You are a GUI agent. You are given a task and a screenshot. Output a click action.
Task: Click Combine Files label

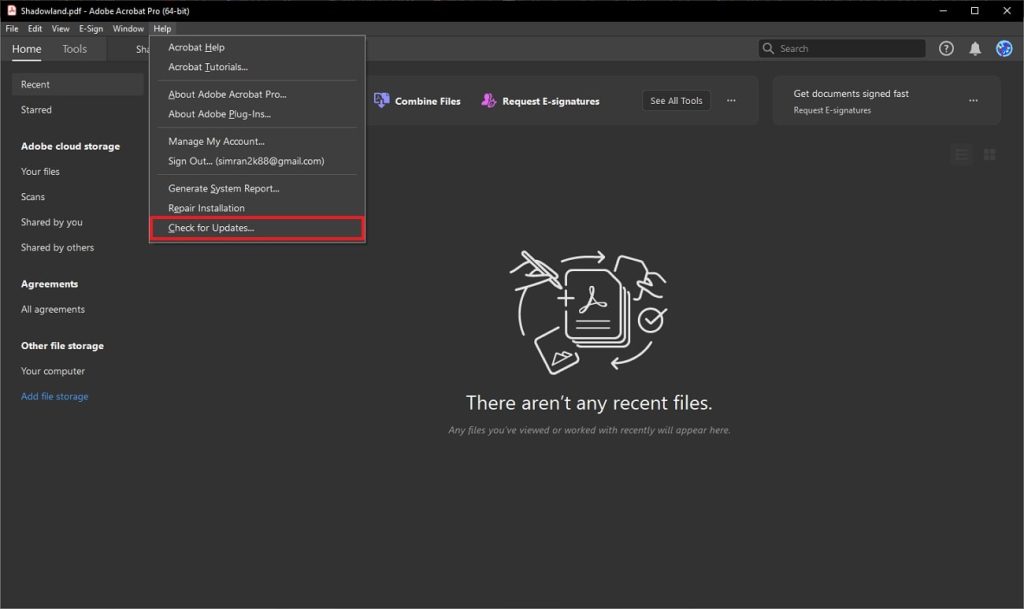428,101
